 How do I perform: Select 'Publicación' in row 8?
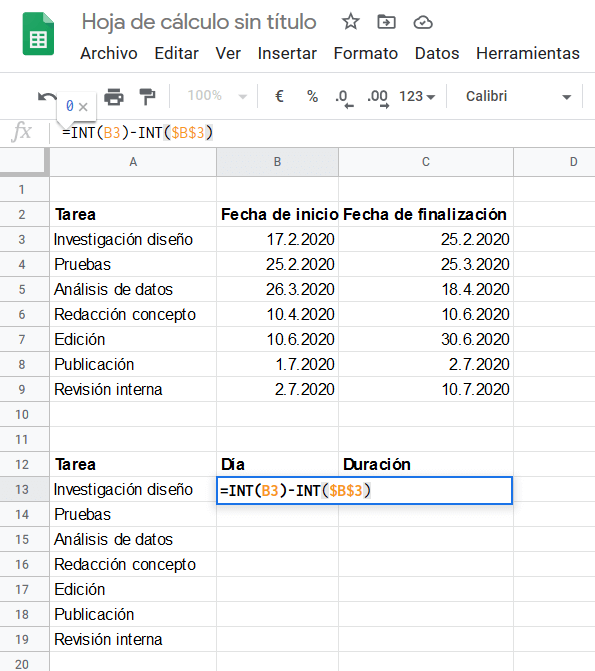pos(133,364)
